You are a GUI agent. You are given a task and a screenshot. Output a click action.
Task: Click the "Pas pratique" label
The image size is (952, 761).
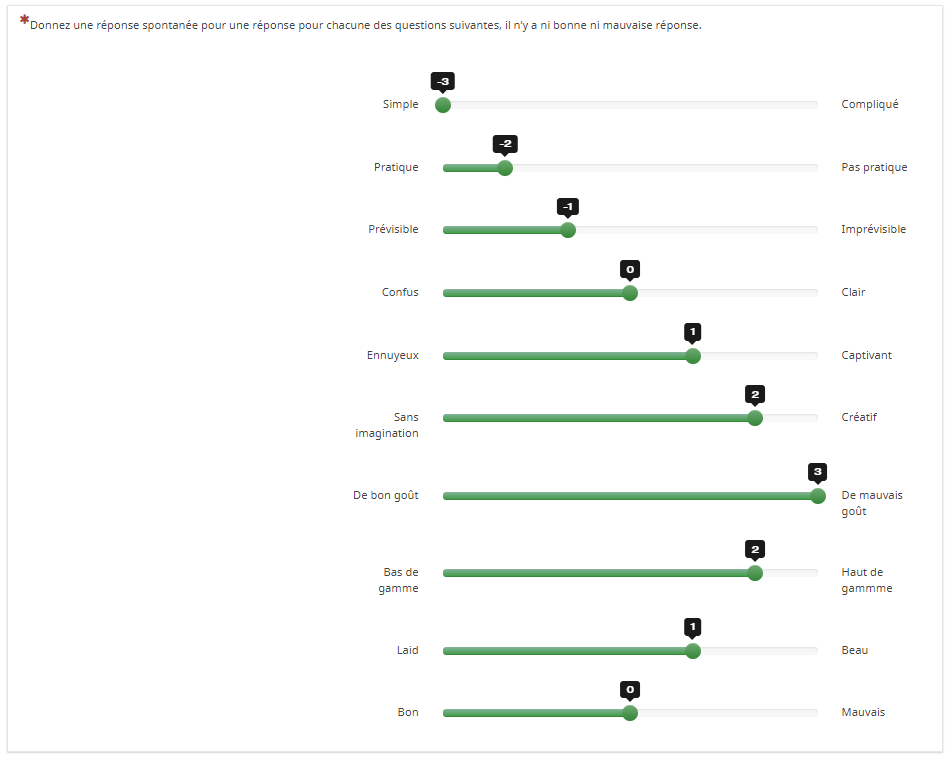(875, 167)
